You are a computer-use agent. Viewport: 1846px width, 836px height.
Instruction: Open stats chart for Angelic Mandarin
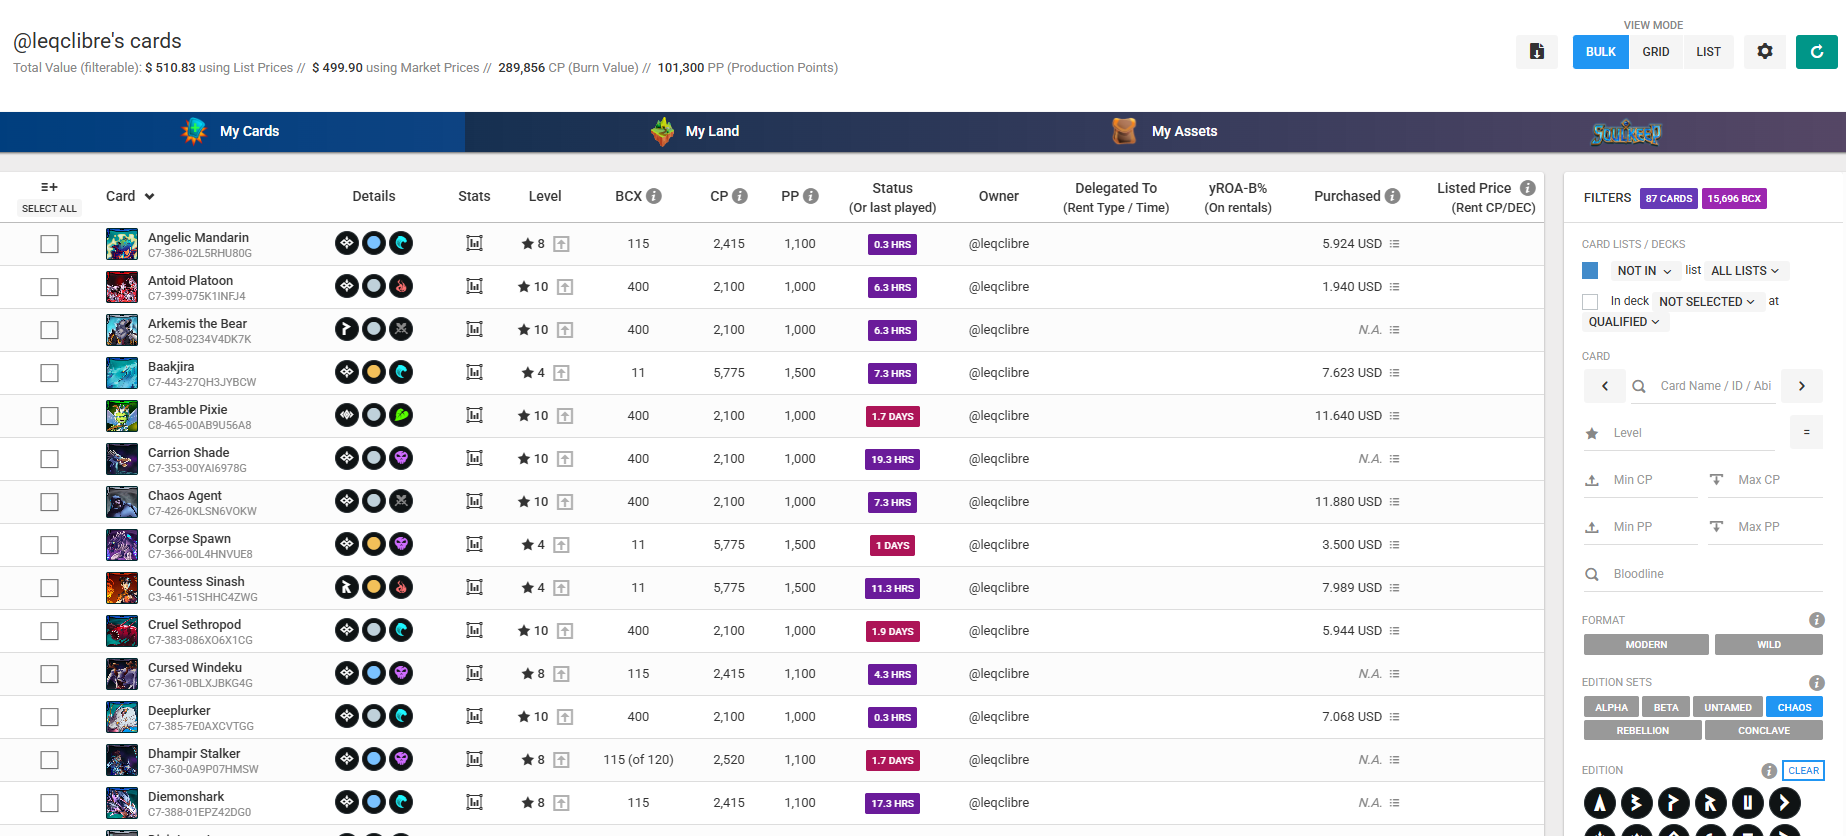tap(474, 243)
